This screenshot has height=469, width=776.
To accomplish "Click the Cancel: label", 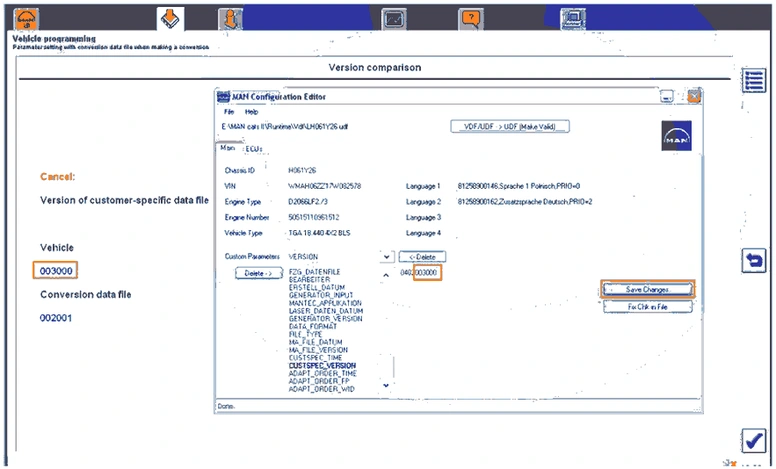I will 57,177.
